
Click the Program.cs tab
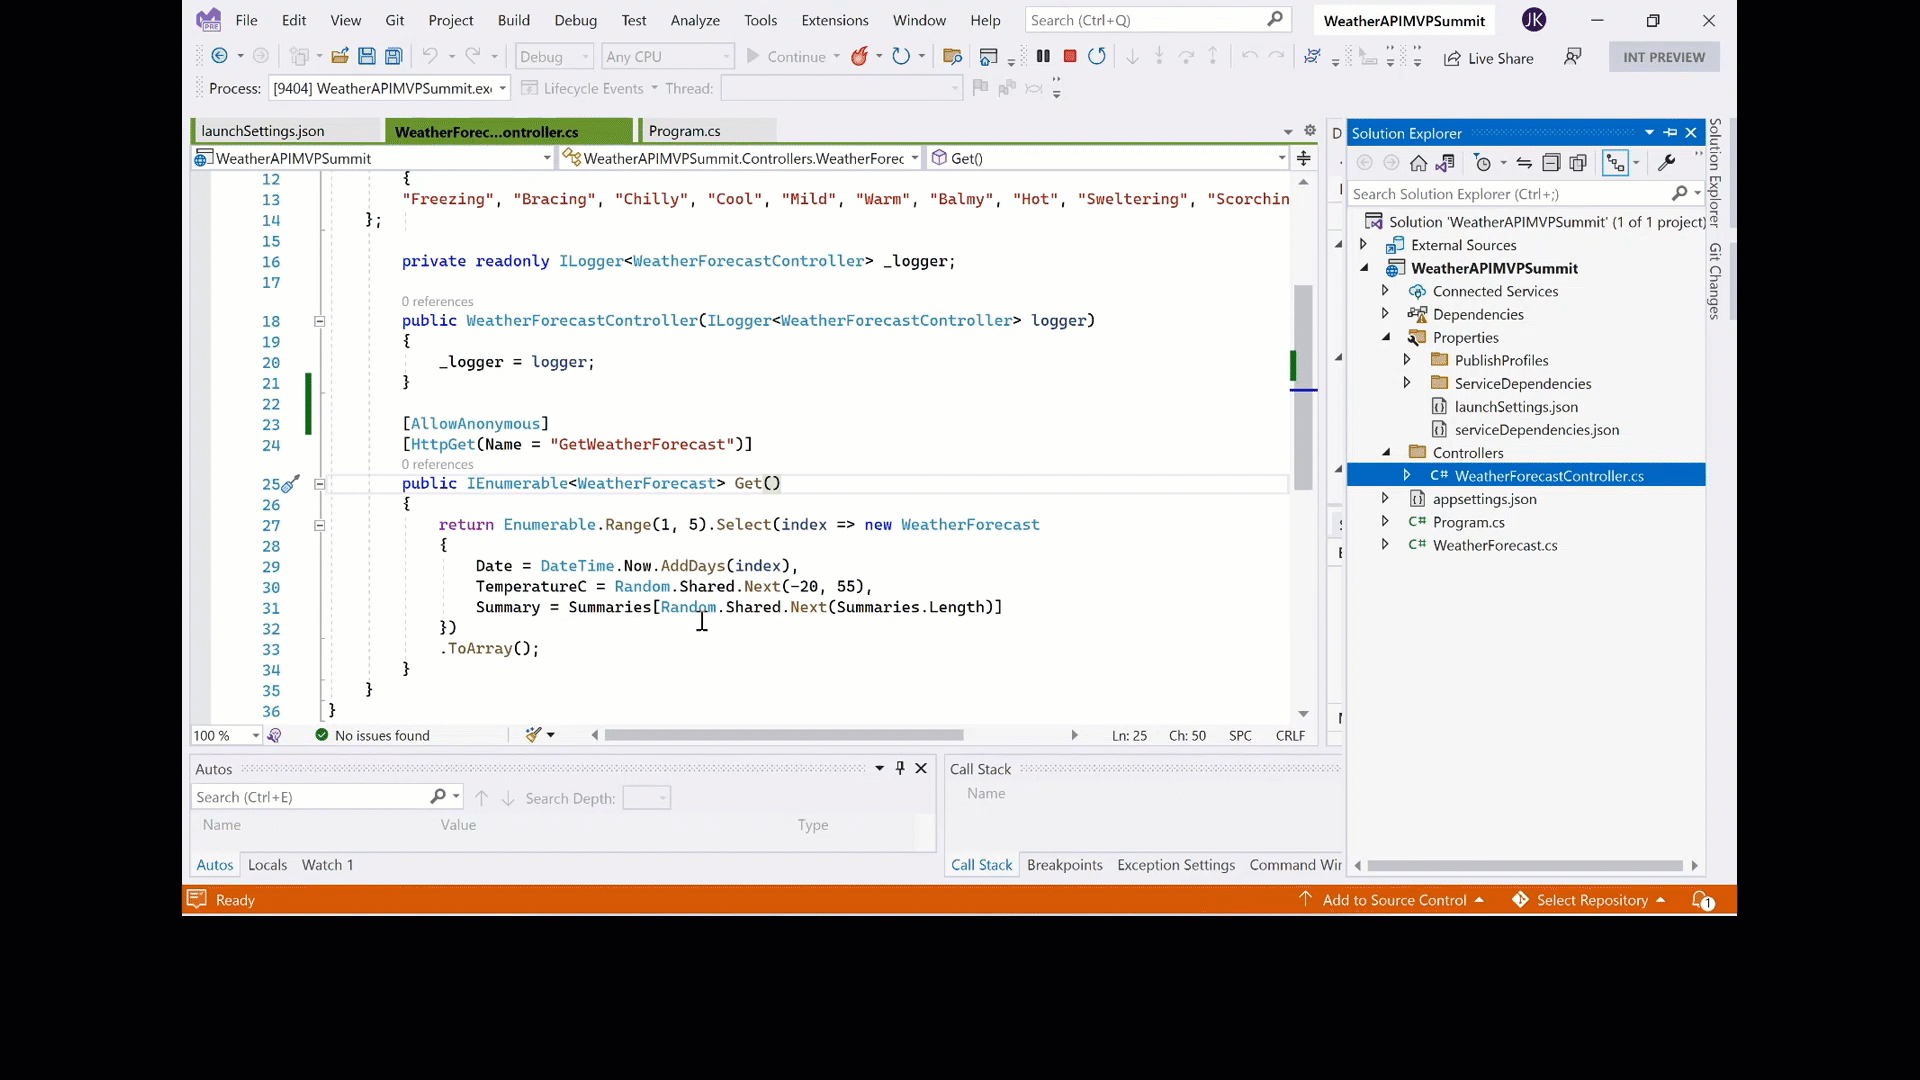coord(683,131)
